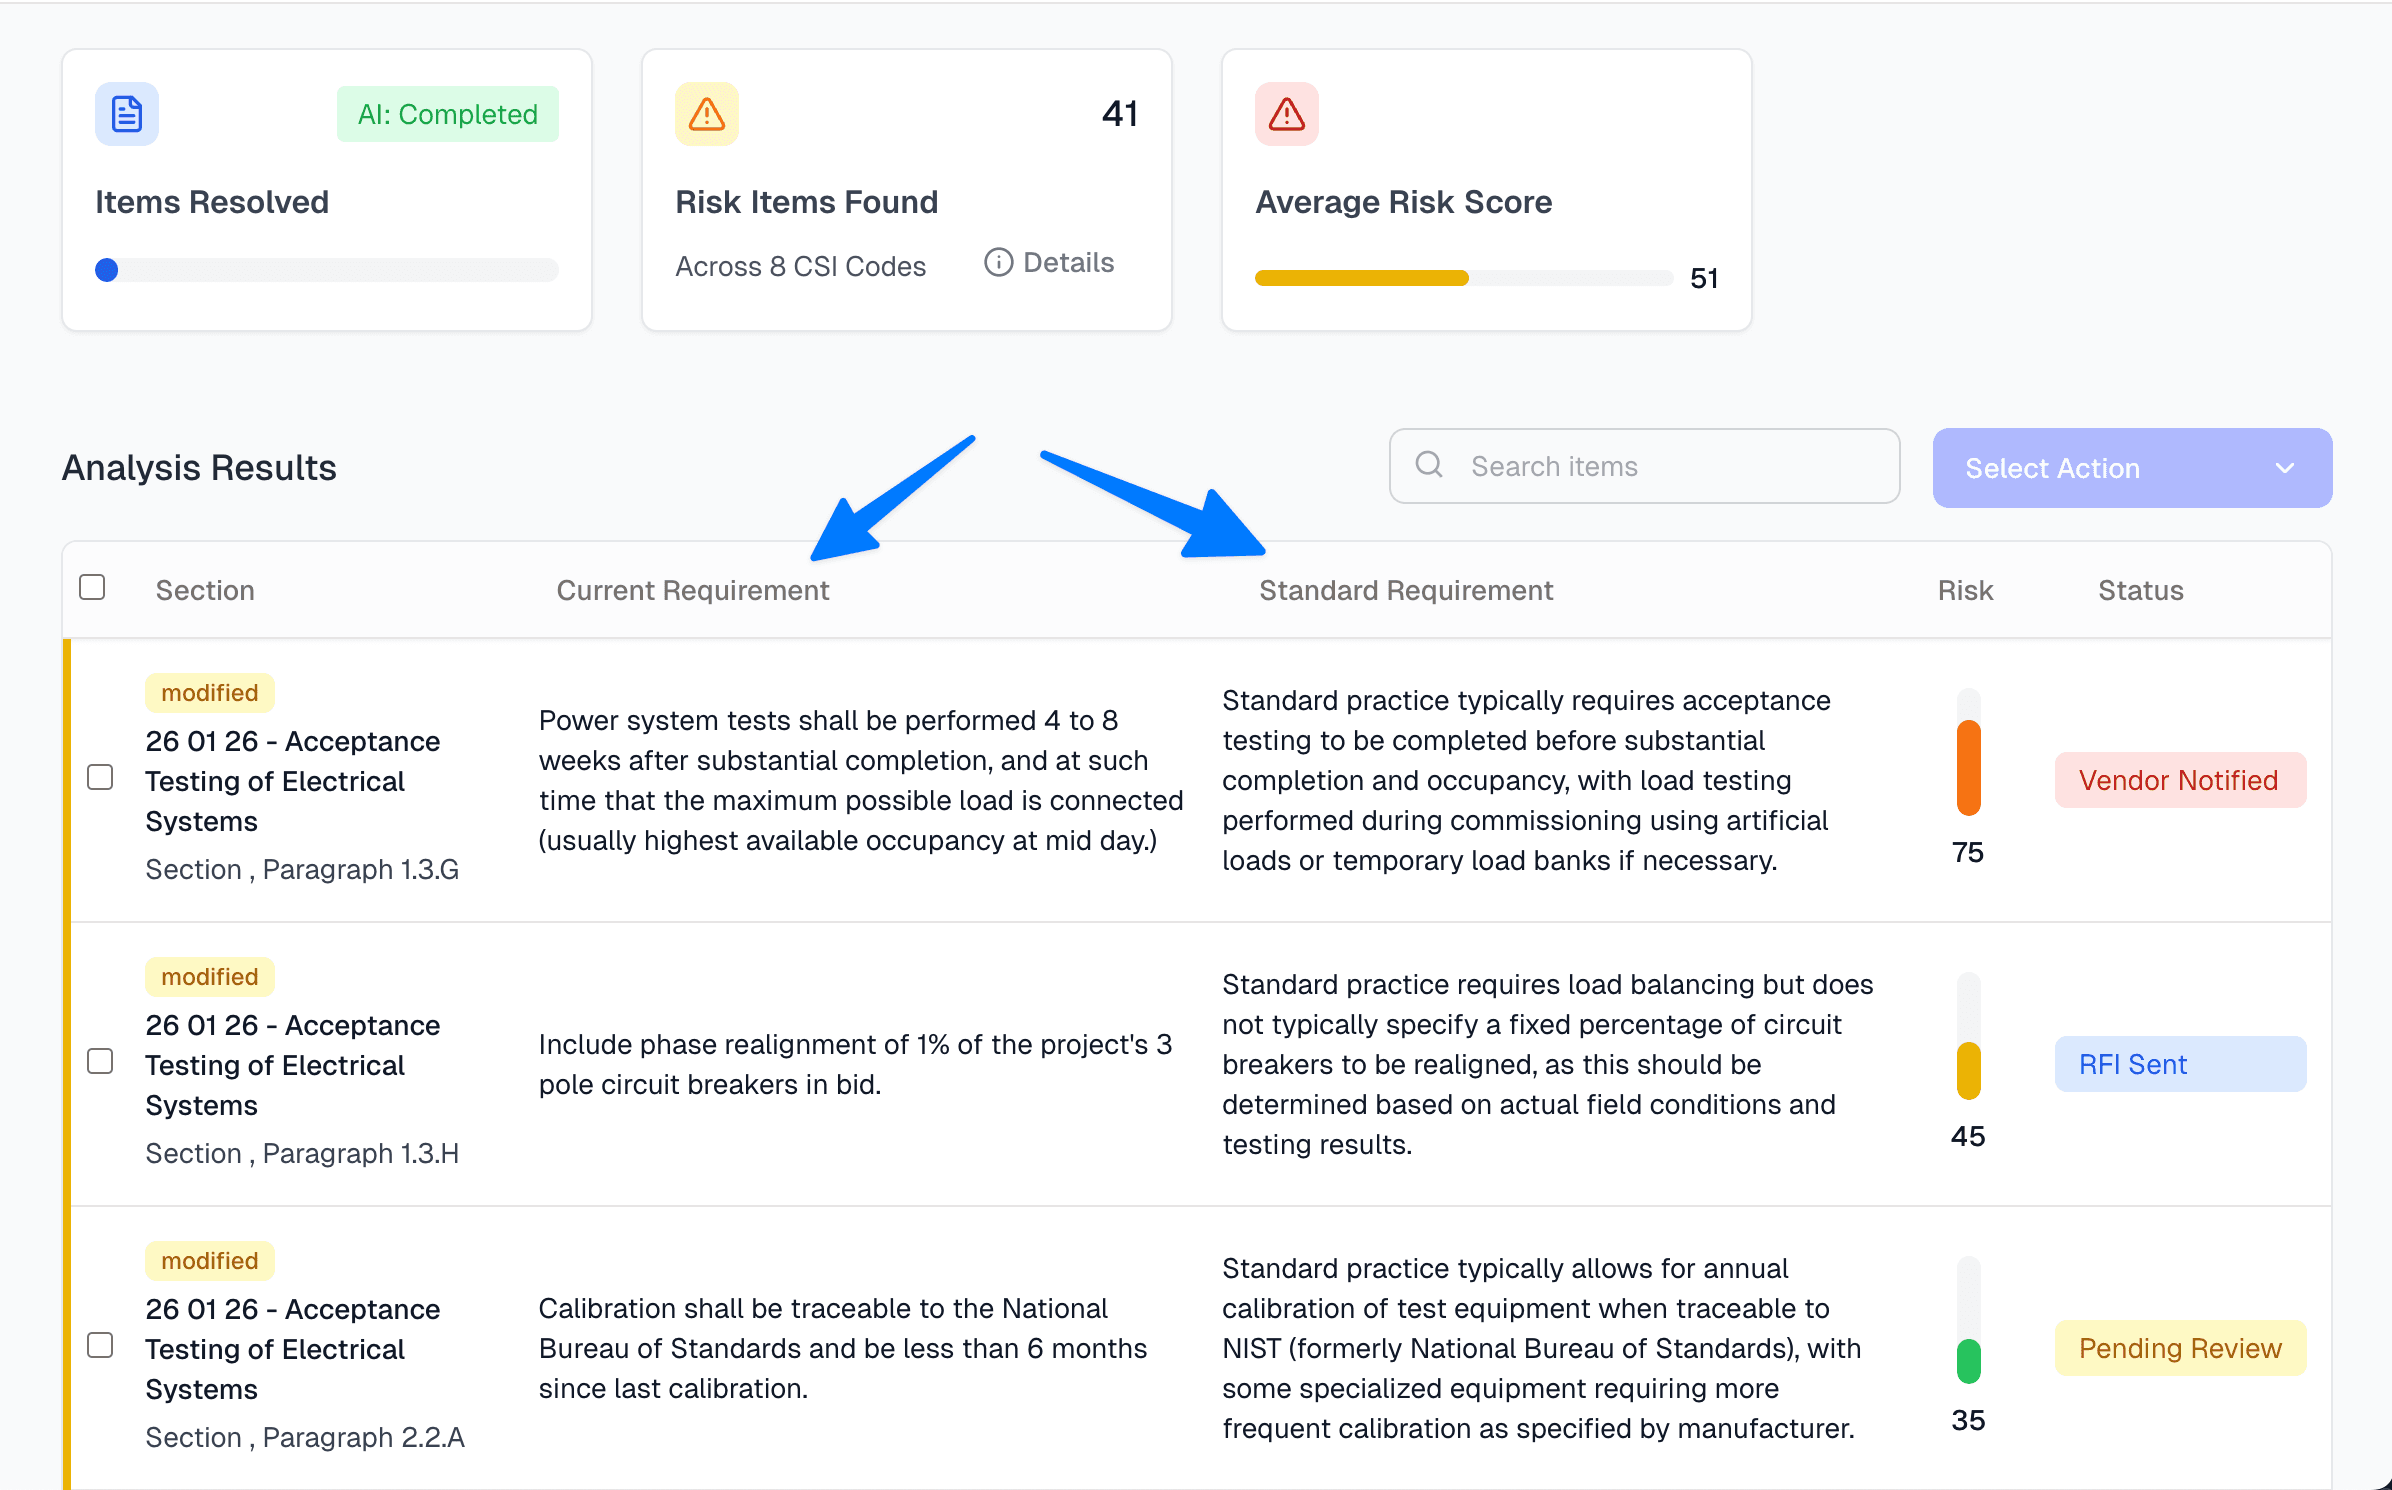2392x1490 pixels.
Task: Click the AI: Completed badge
Action: (x=448, y=114)
